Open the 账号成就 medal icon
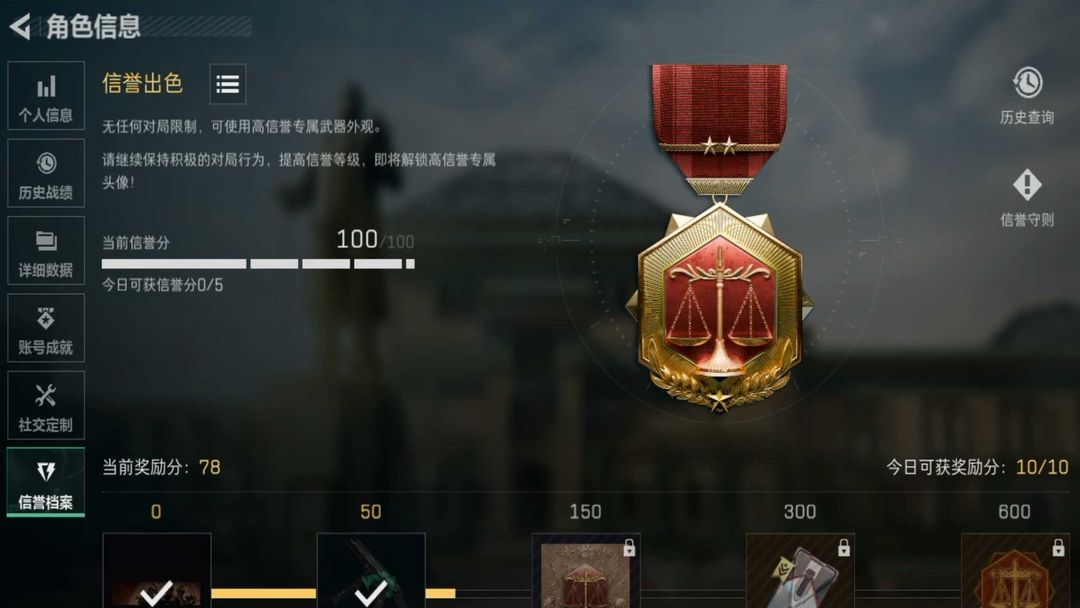This screenshot has width=1080, height=608. tap(46, 318)
